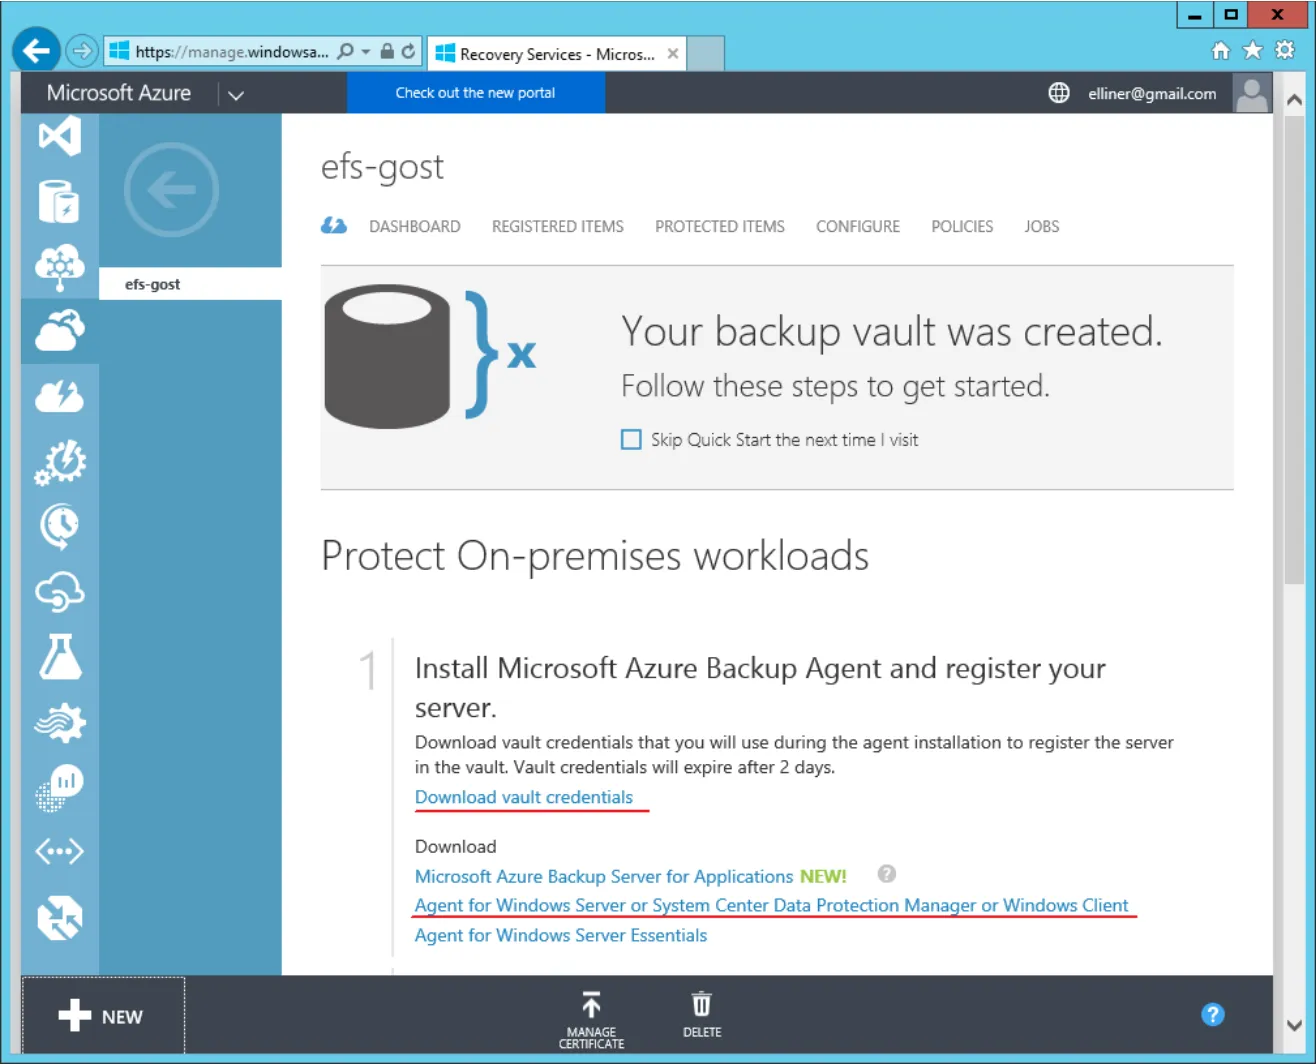Switch to the PROTECTED ITEMS tab
The image size is (1316, 1064).
tap(720, 227)
